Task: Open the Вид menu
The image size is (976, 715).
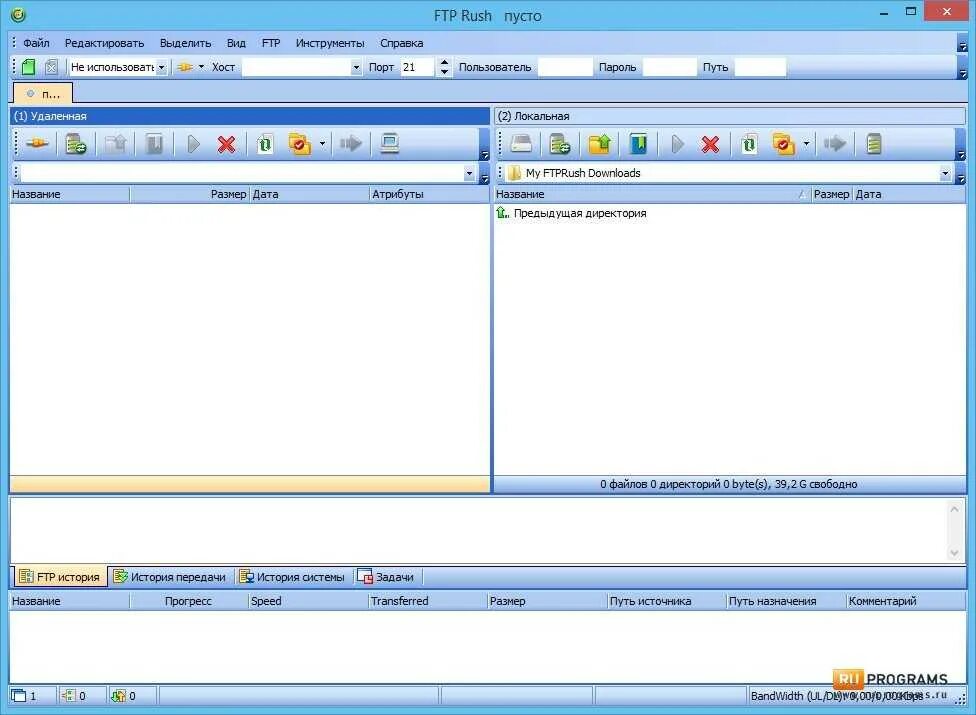Action: pos(237,43)
